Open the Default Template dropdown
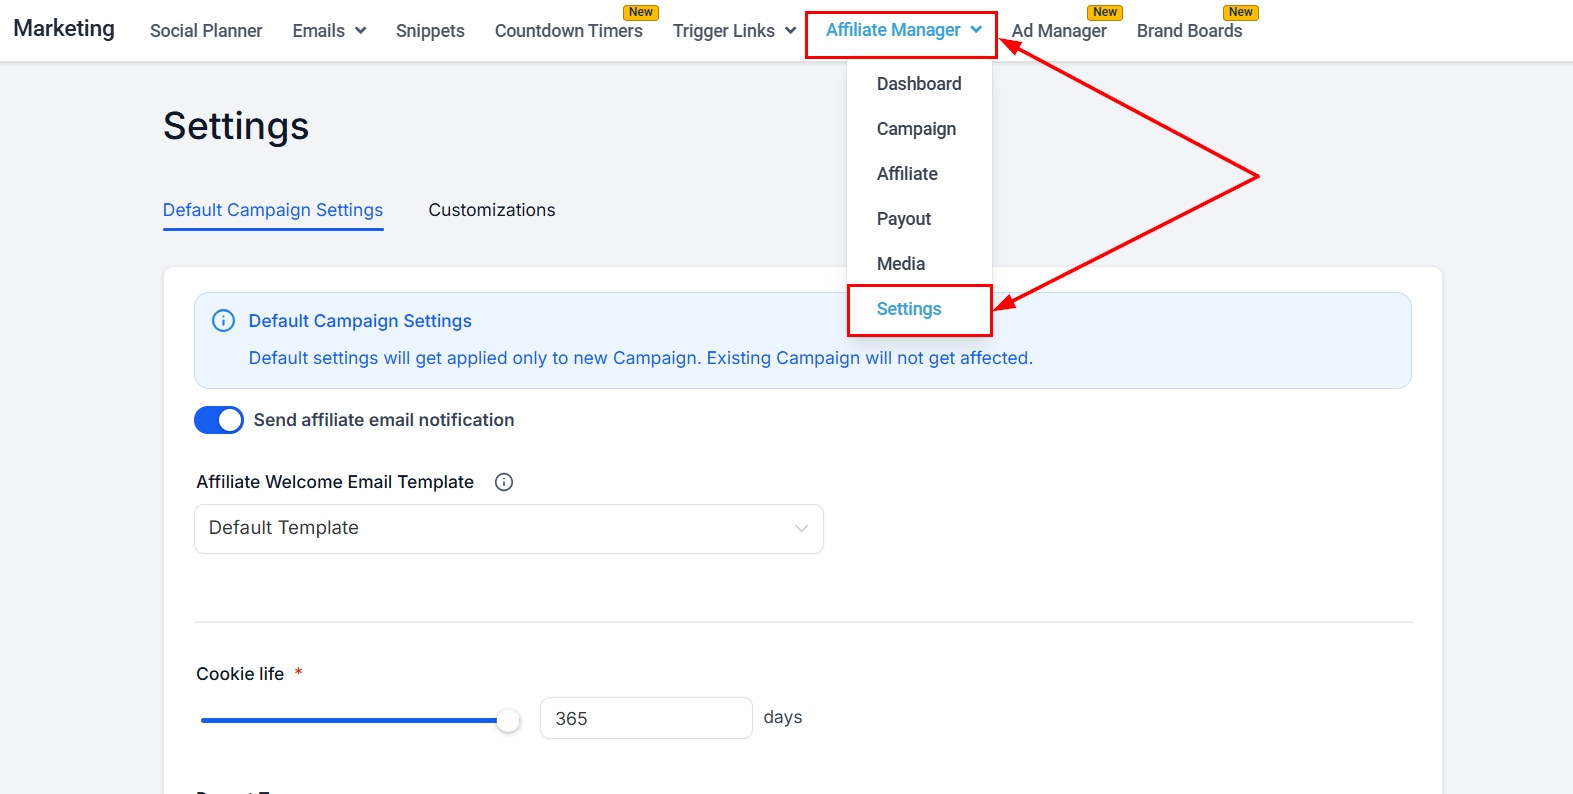Image resolution: width=1573 pixels, height=794 pixels. pos(508,529)
